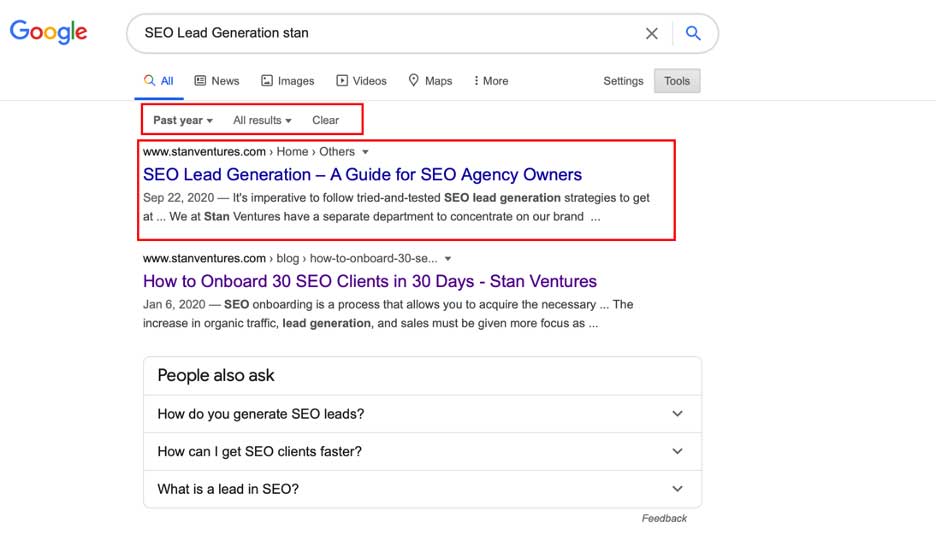
Task: Open the Past year time filter dropdown
Action: (x=183, y=120)
